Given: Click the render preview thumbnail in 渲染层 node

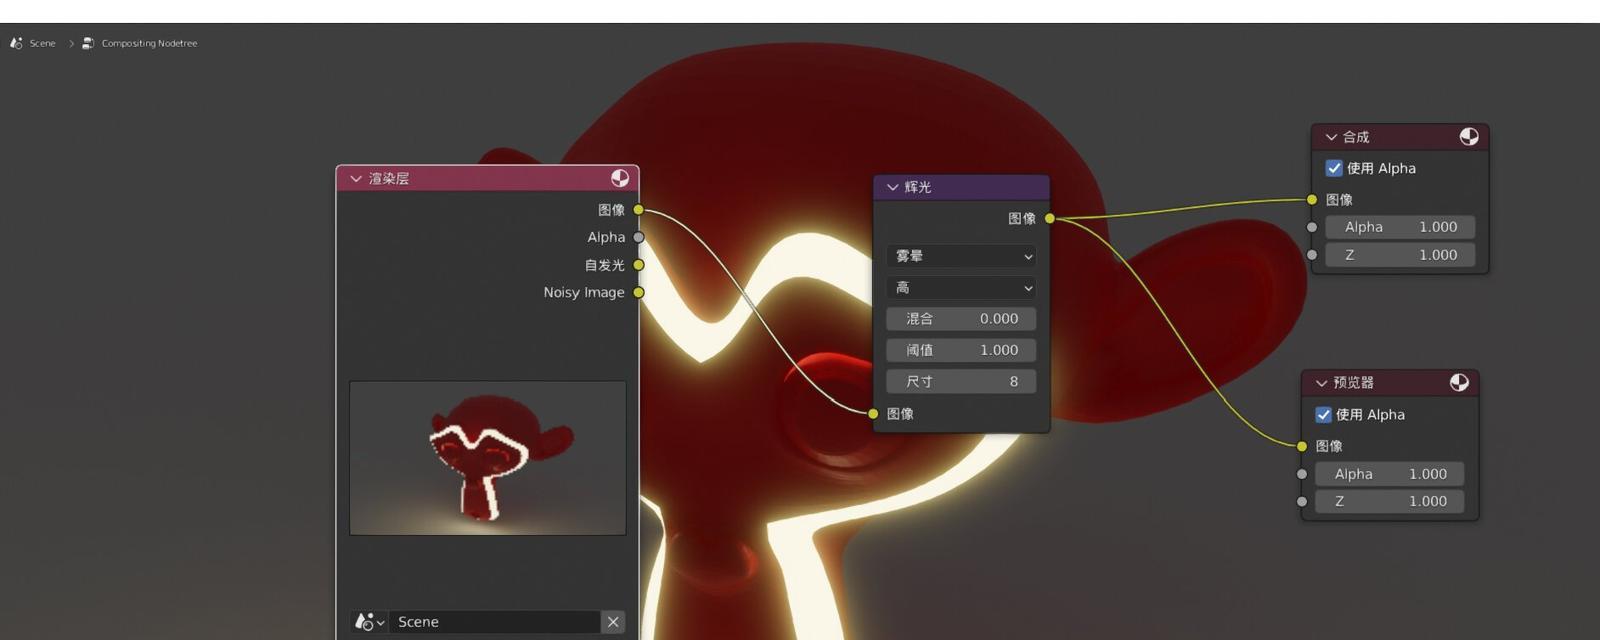Looking at the screenshot, I should tap(488, 458).
